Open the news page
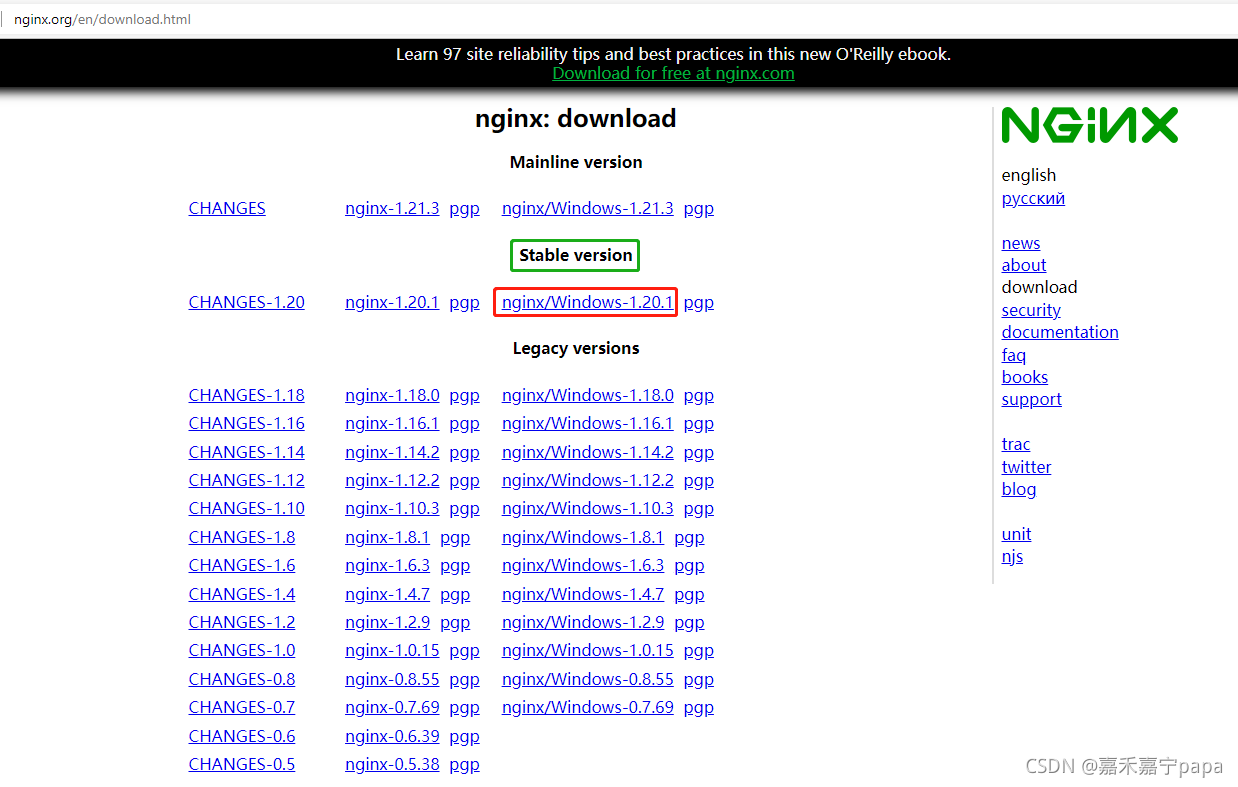The image size is (1238, 787). pos(1021,243)
